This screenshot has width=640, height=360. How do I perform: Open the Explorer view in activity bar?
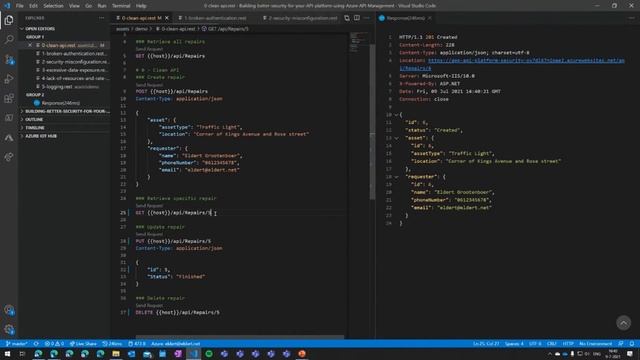point(9,20)
